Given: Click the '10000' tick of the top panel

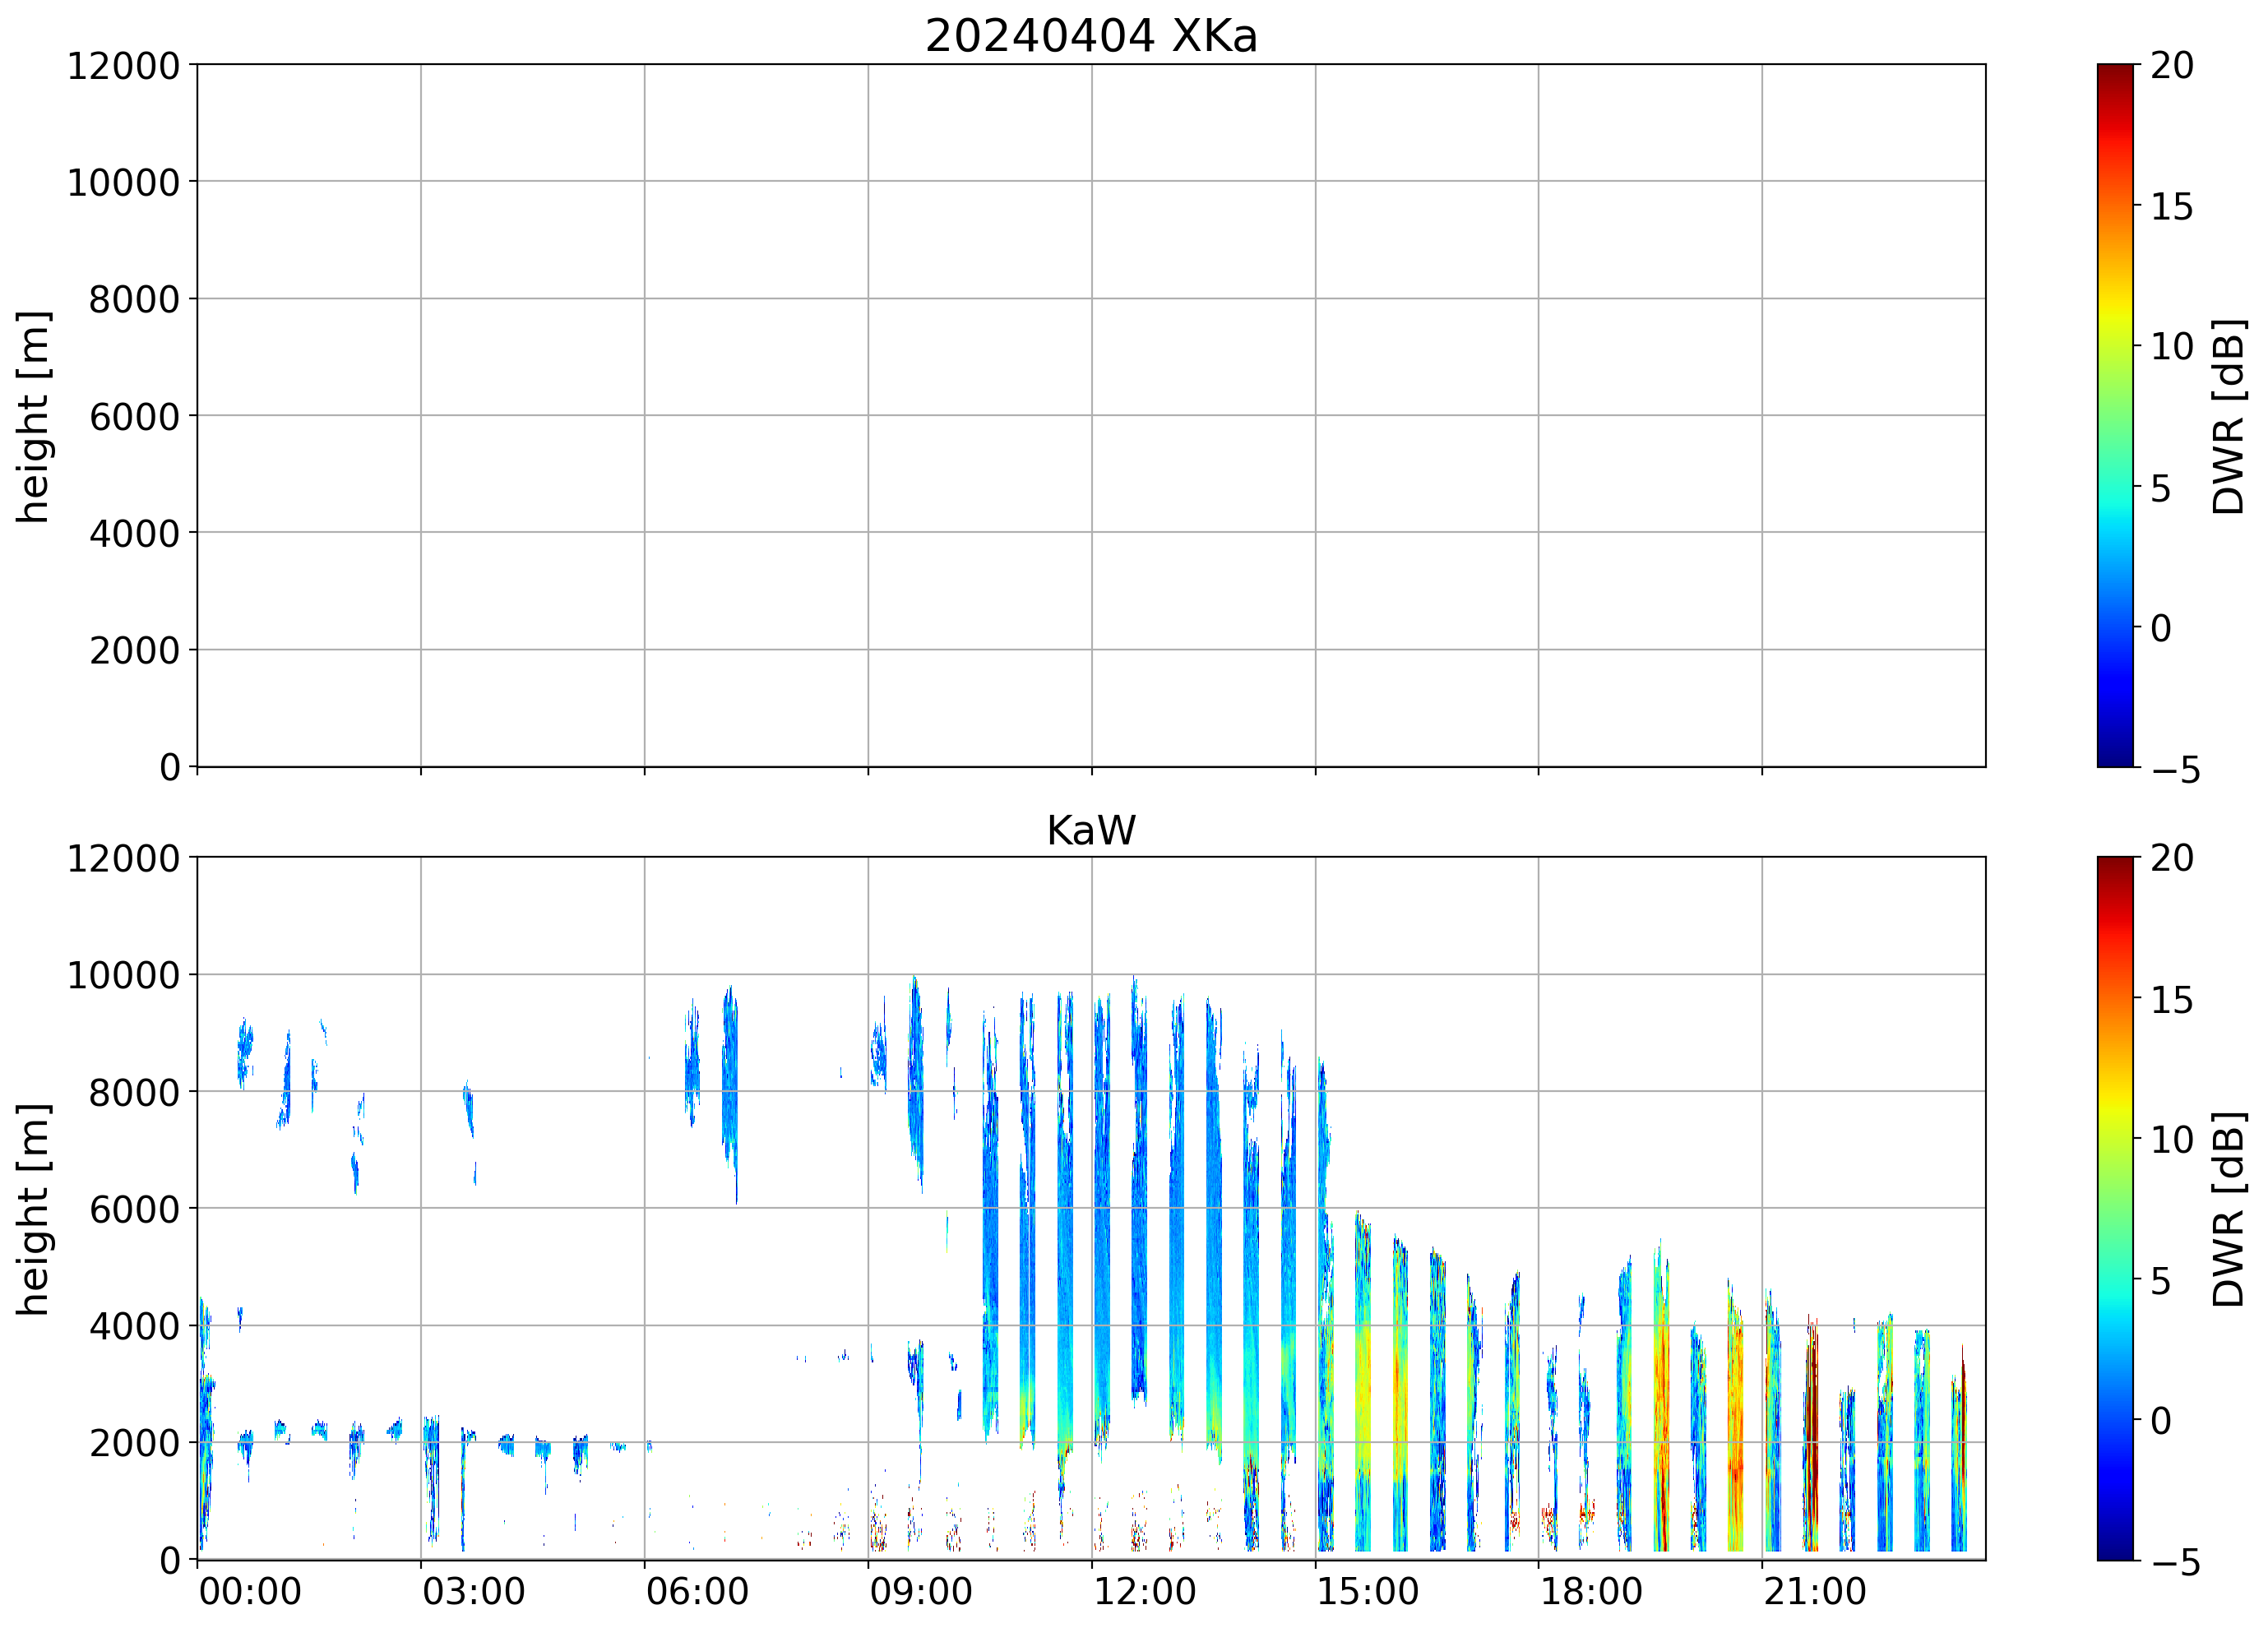Looking at the screenshot, I should pos(123,183).
